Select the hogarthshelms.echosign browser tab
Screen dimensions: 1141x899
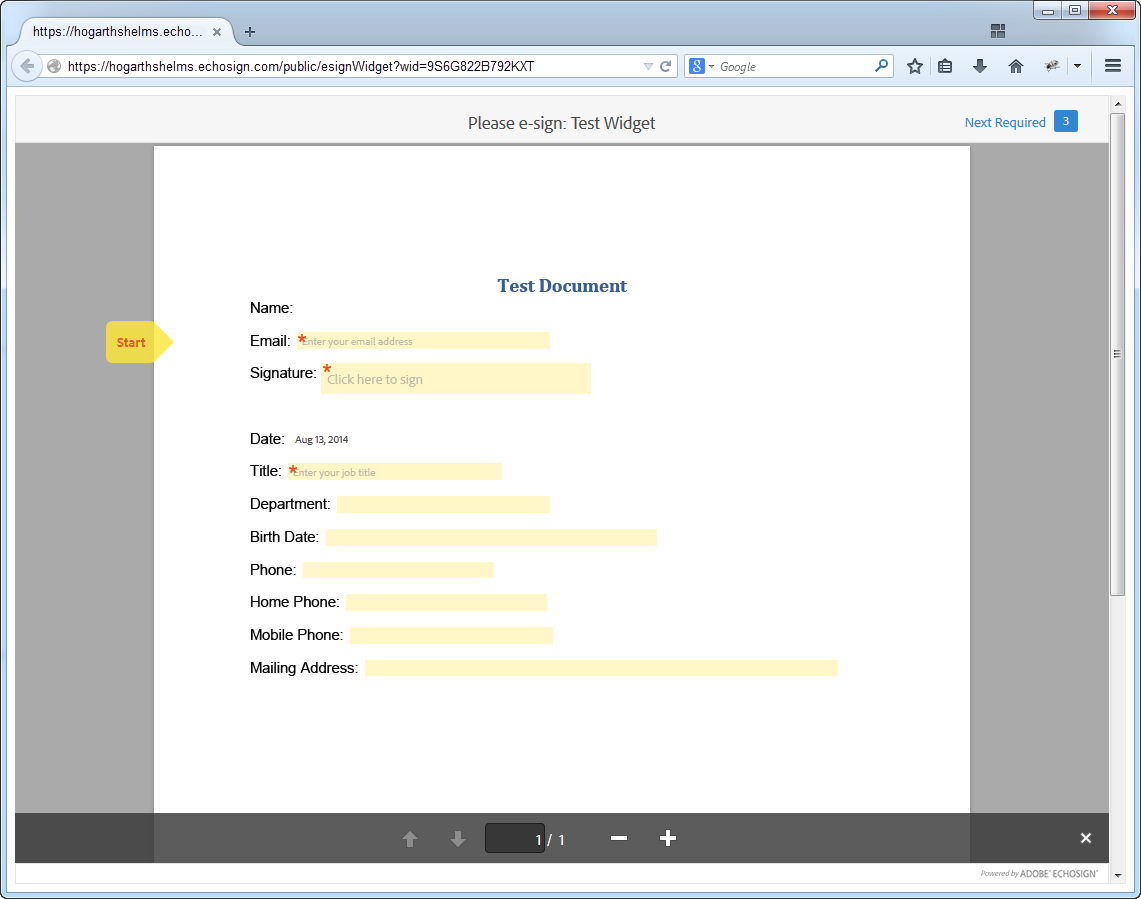[x=115, y=31]
